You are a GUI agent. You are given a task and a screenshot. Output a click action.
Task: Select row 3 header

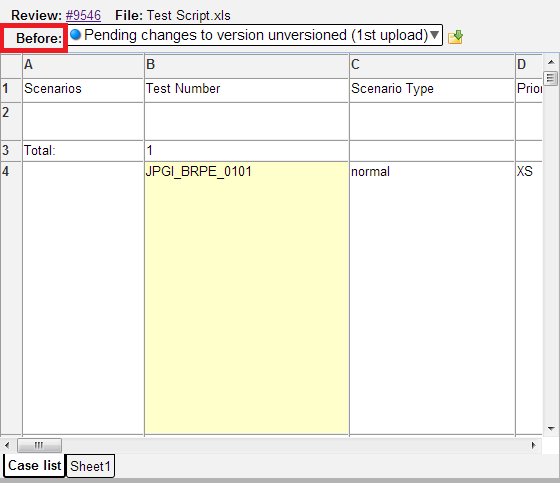[11, 151]
